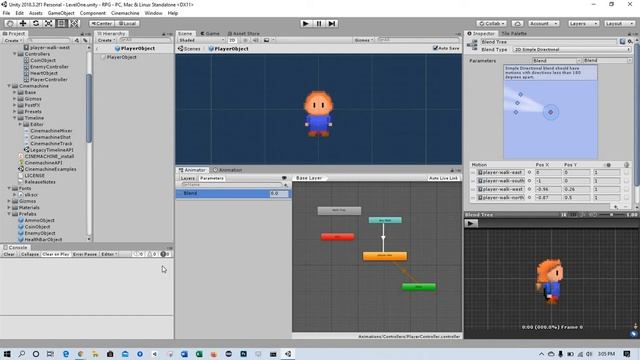Switch to the Asset Store tab
The height and width of the screenshot is (360, 640).
click(x=244, y=33)
